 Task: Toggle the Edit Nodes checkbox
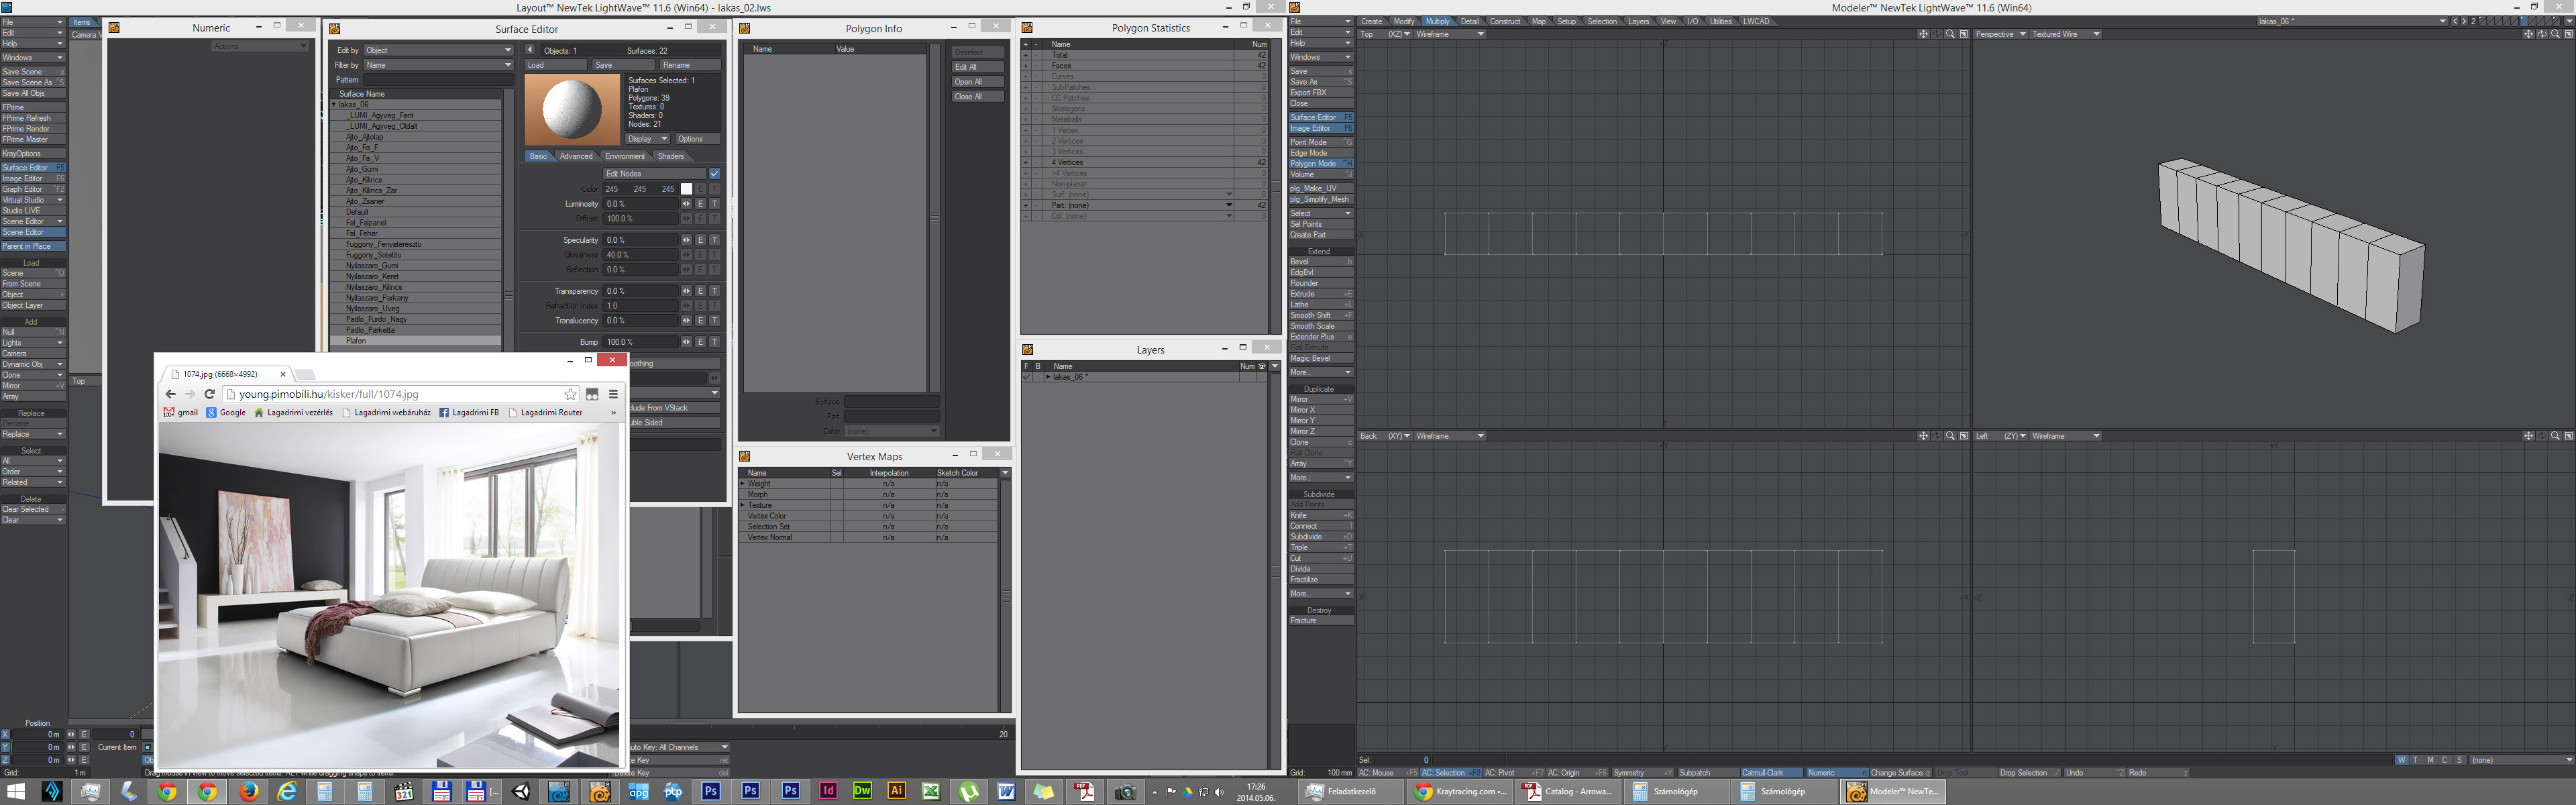click(714, 174)
